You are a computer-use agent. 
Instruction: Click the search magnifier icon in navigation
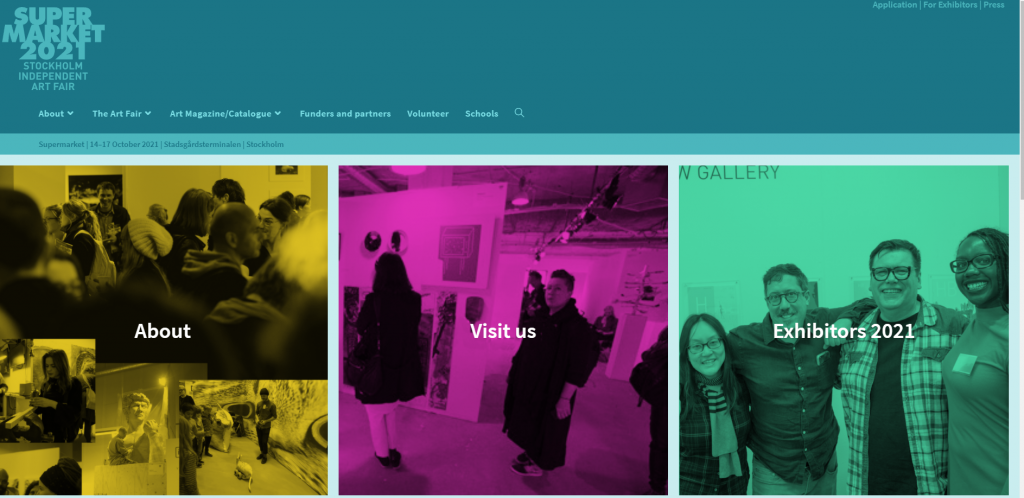click(x=519, y=113)
